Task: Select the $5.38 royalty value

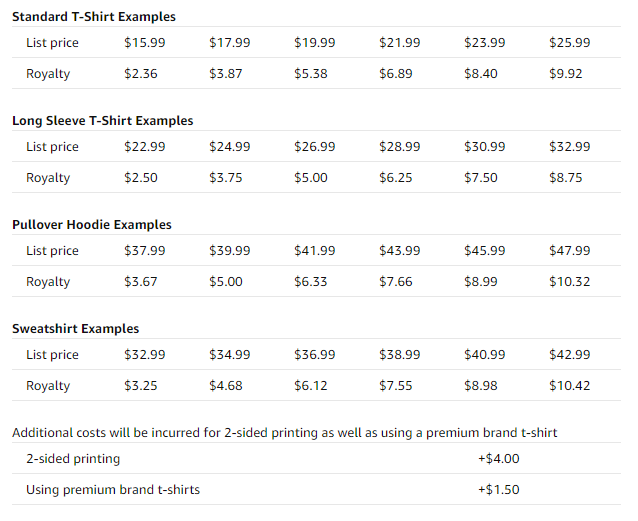Action: tap(310, 73)
